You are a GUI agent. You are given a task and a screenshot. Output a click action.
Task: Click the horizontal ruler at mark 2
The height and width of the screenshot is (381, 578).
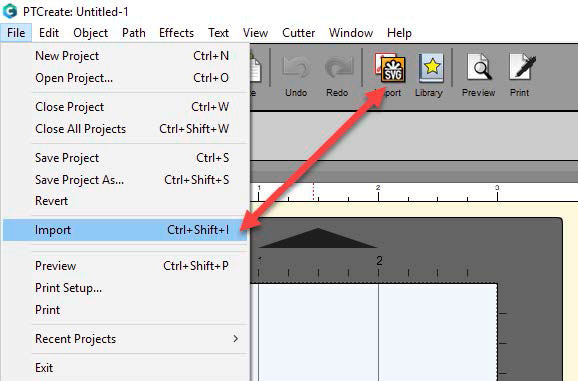378,192
